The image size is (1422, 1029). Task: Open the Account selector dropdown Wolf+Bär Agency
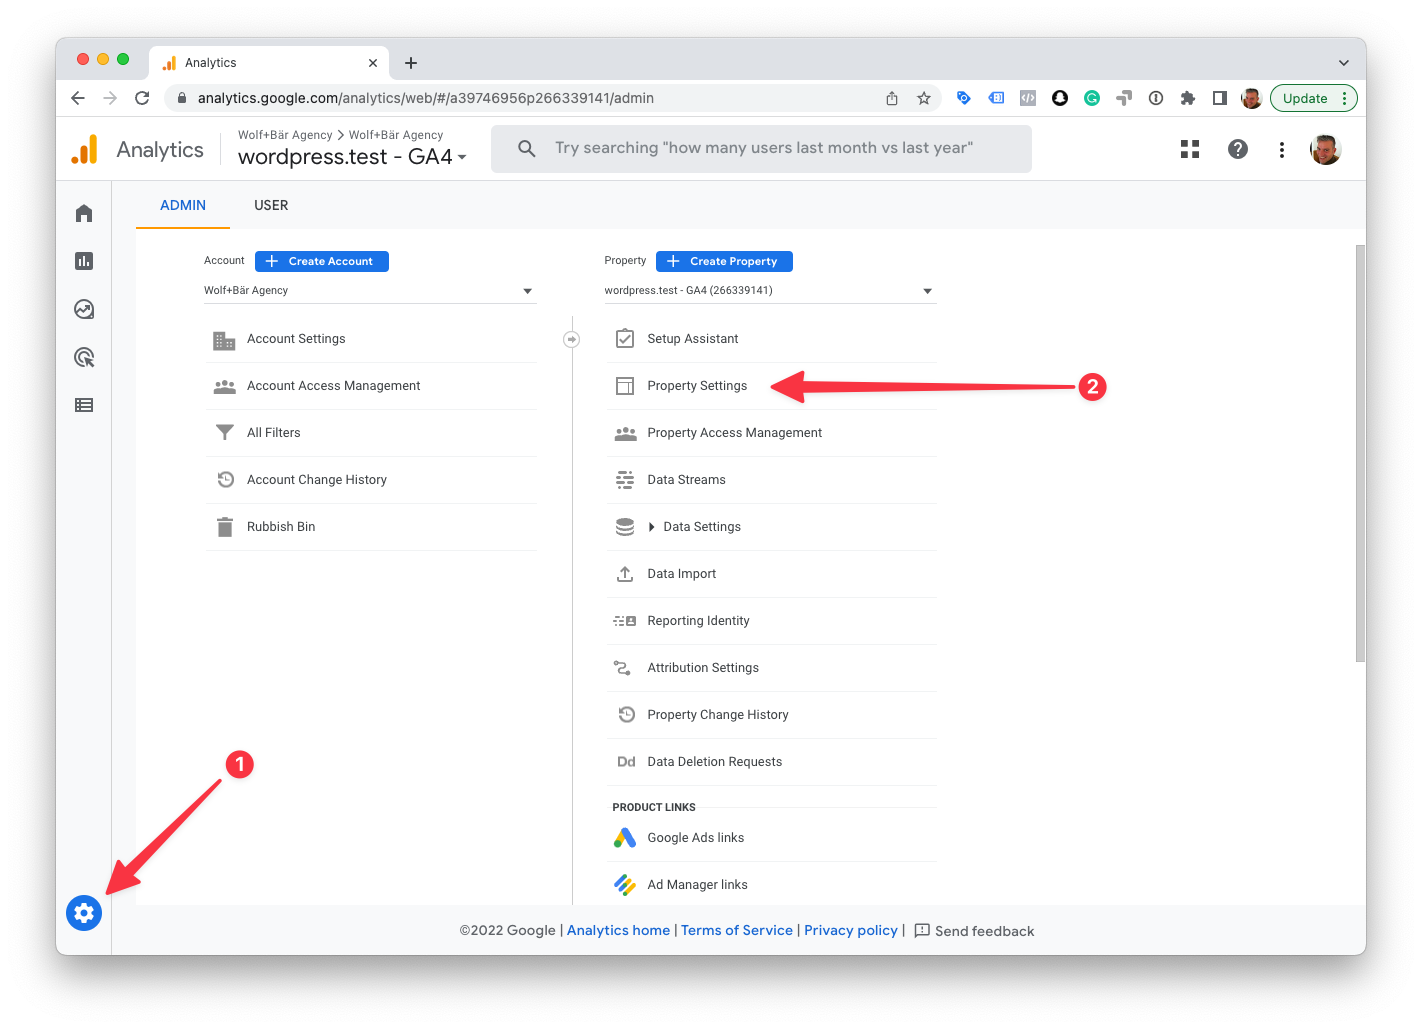(x=370, y=291)
